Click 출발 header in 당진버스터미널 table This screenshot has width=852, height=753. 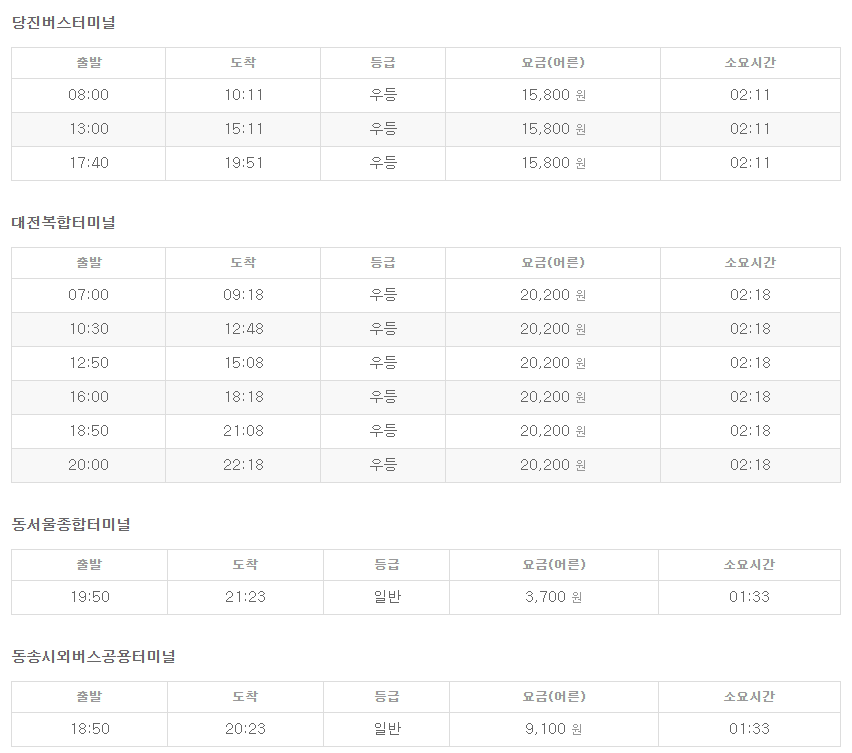[x=89, y=62]
